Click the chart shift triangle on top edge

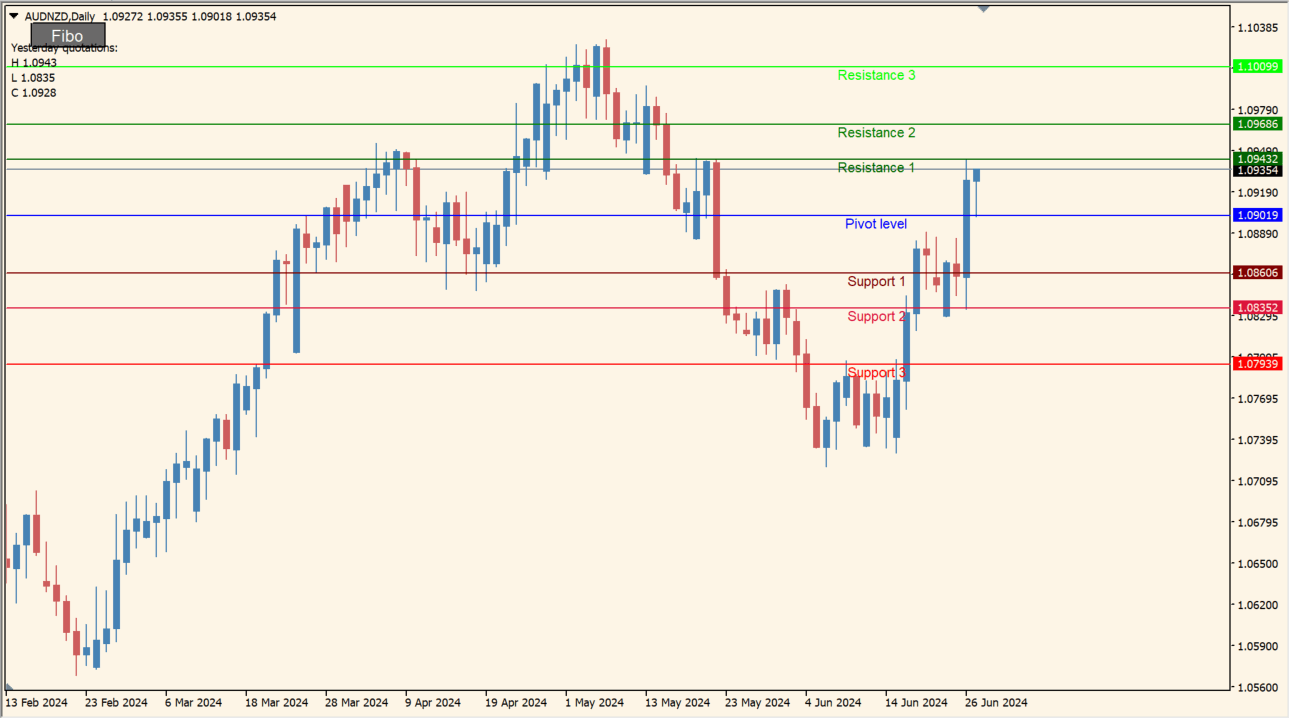coord(983,8)
